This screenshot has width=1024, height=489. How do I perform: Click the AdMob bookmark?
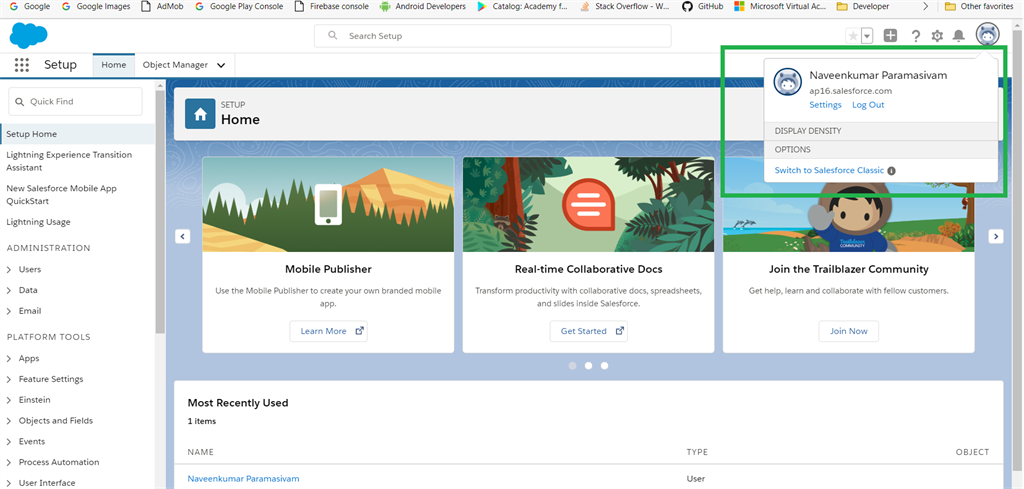tap(163, 7)
